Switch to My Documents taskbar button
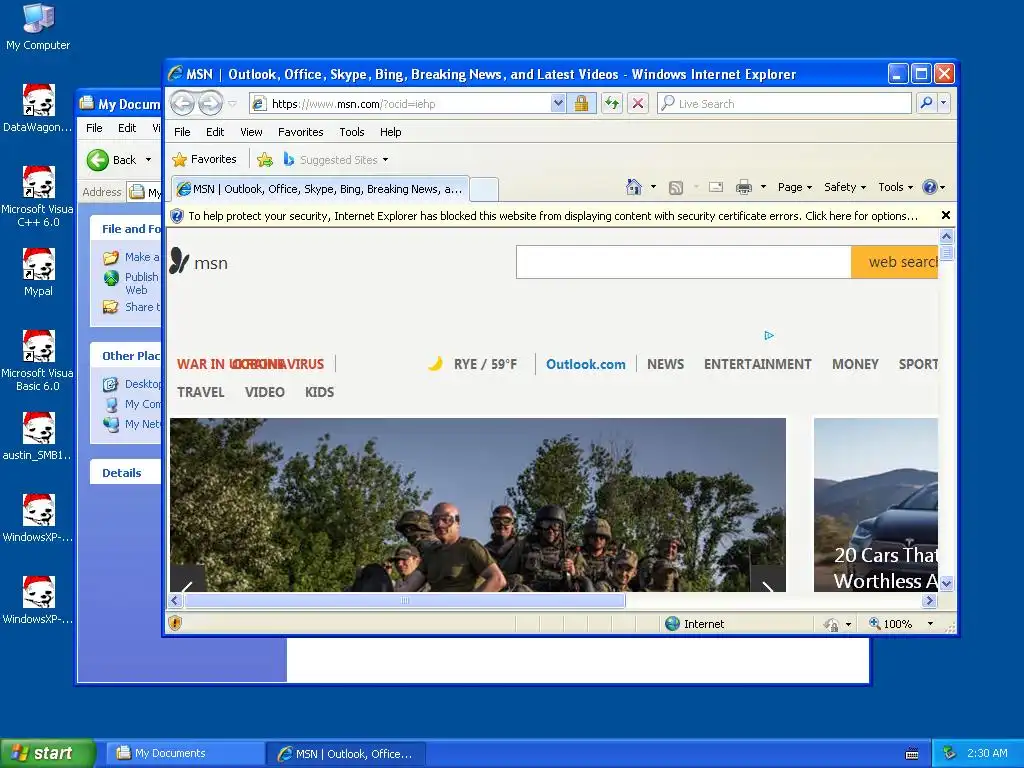1024x768 pixels. click(184, 753)
